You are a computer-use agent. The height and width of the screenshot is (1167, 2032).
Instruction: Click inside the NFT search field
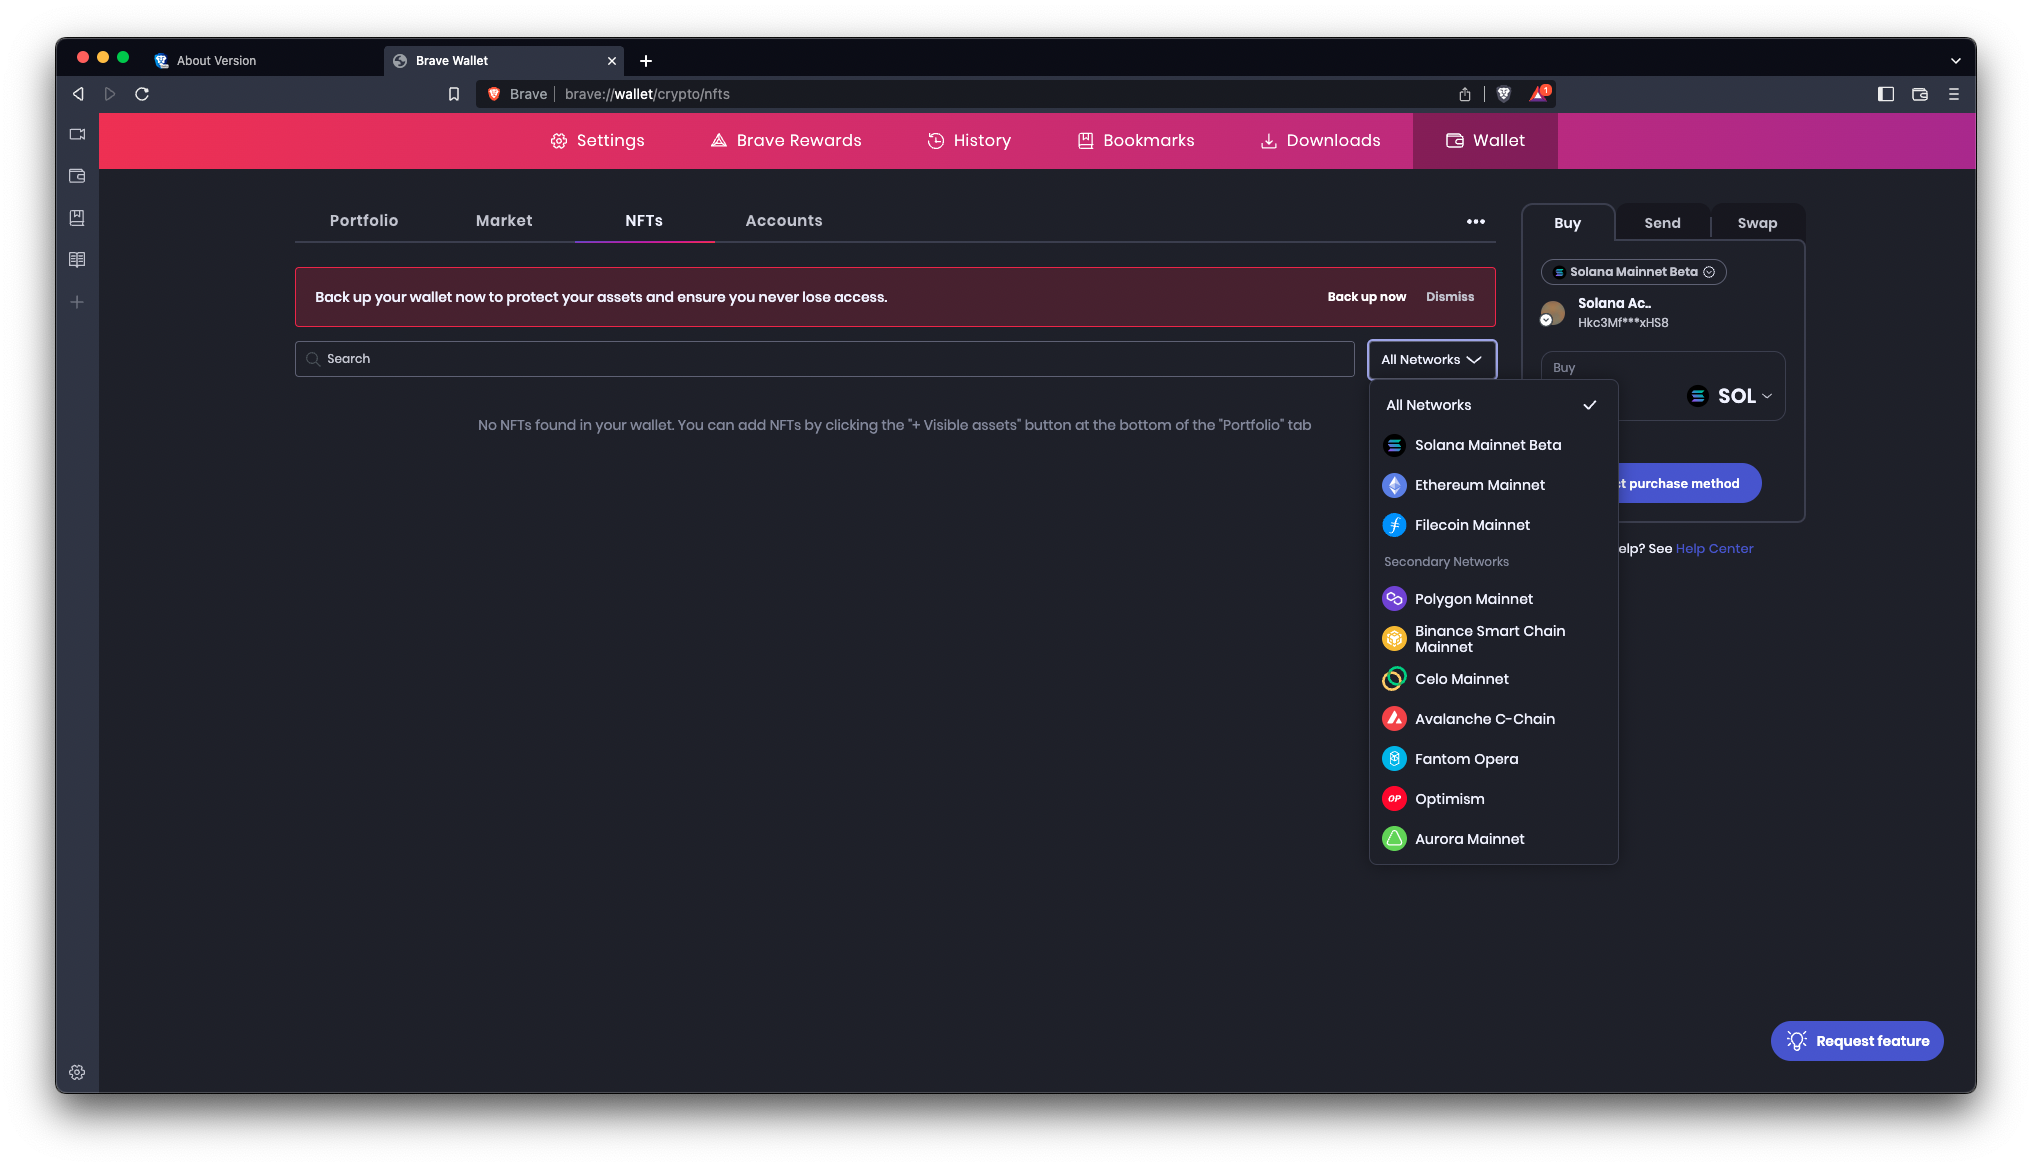(824, 358)
